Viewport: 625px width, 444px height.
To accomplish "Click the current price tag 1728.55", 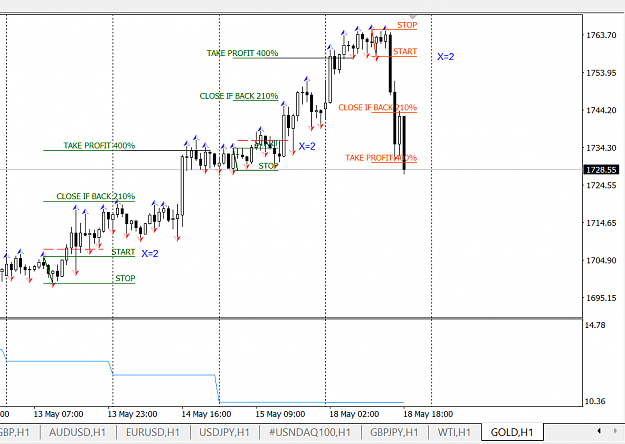I will coord(601,170).
